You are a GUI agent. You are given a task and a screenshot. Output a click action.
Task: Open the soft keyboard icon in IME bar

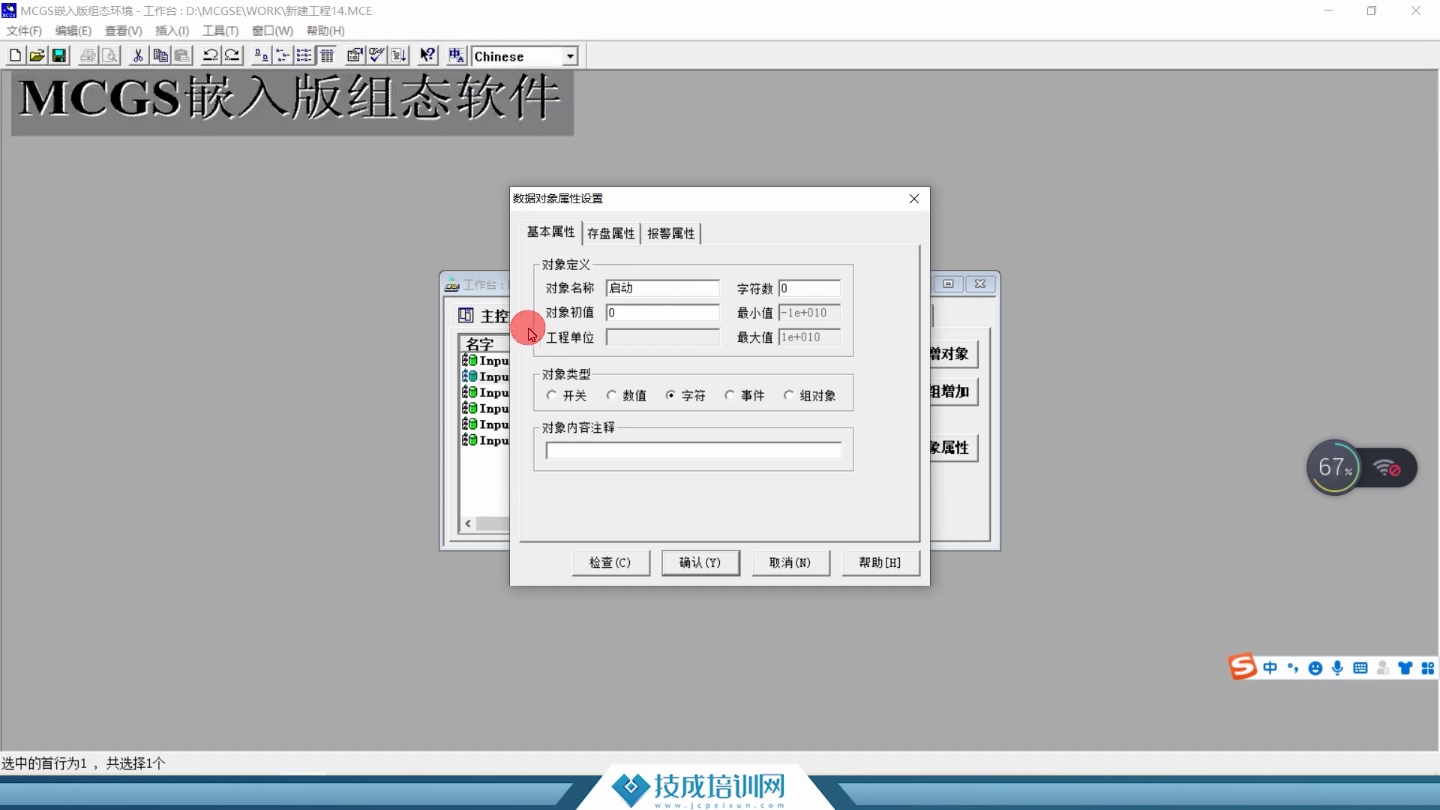pyautogui.click(x=1360, y=668)
